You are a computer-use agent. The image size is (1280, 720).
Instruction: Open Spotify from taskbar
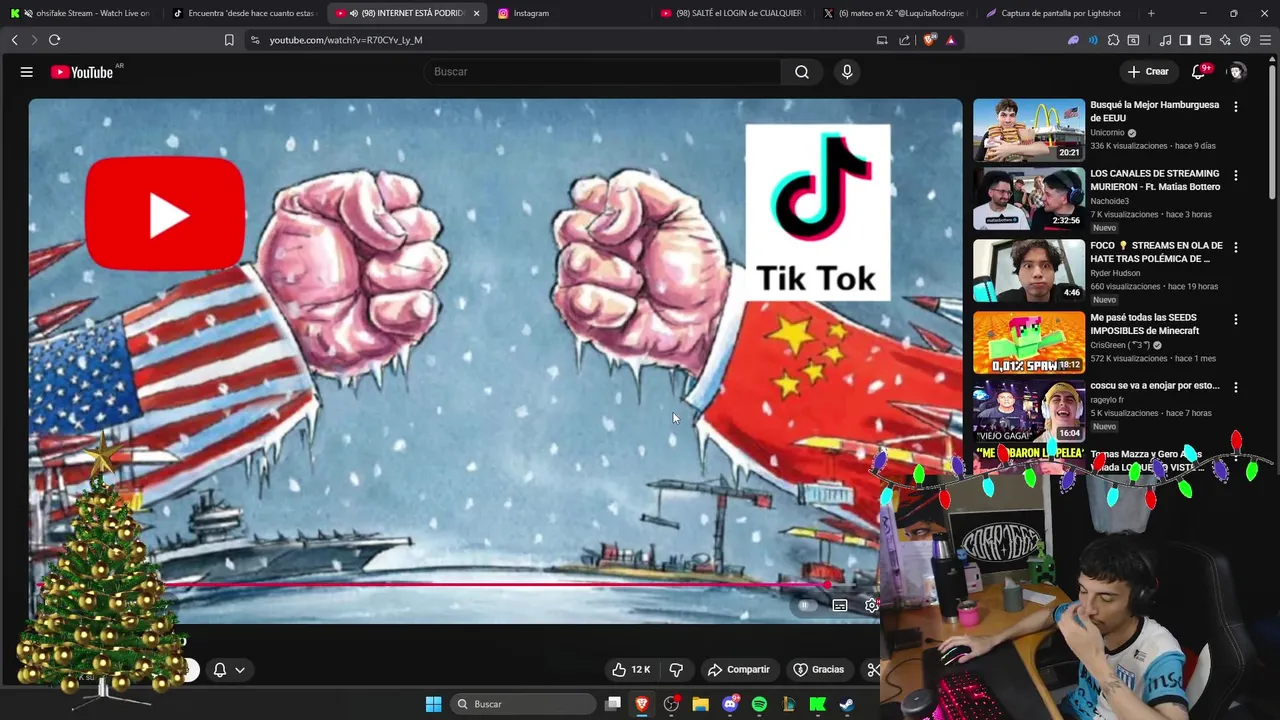pyautogui.click(x=759, y=704)
